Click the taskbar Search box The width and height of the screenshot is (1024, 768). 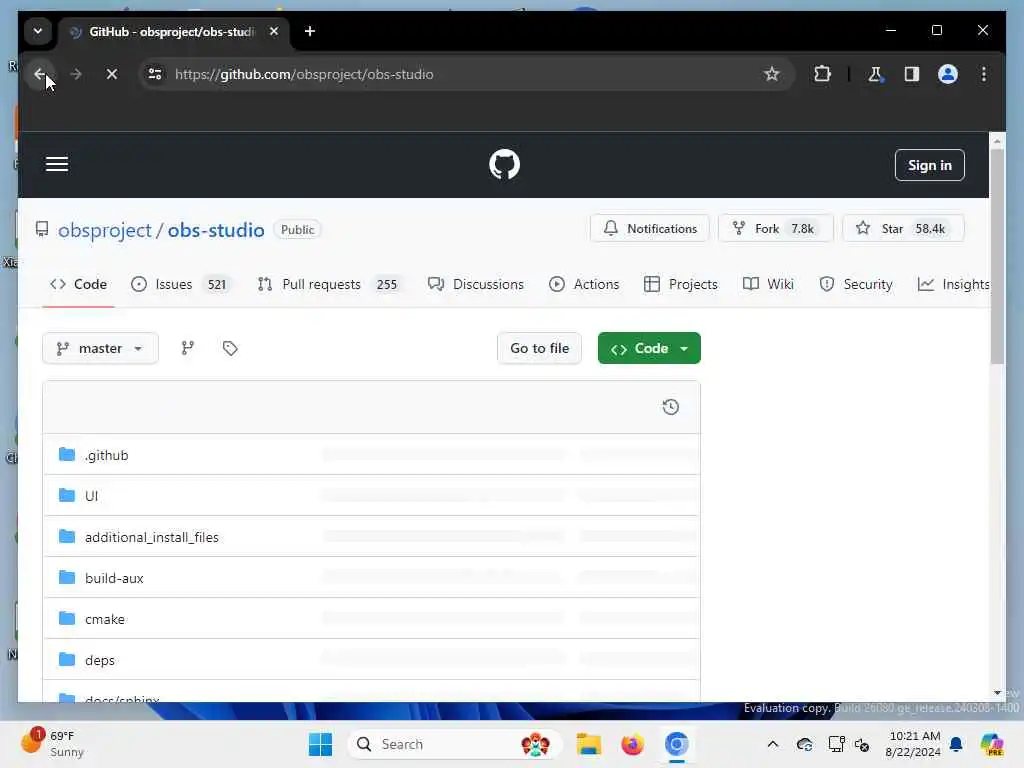pyautogui.click(x=454, y=744)
